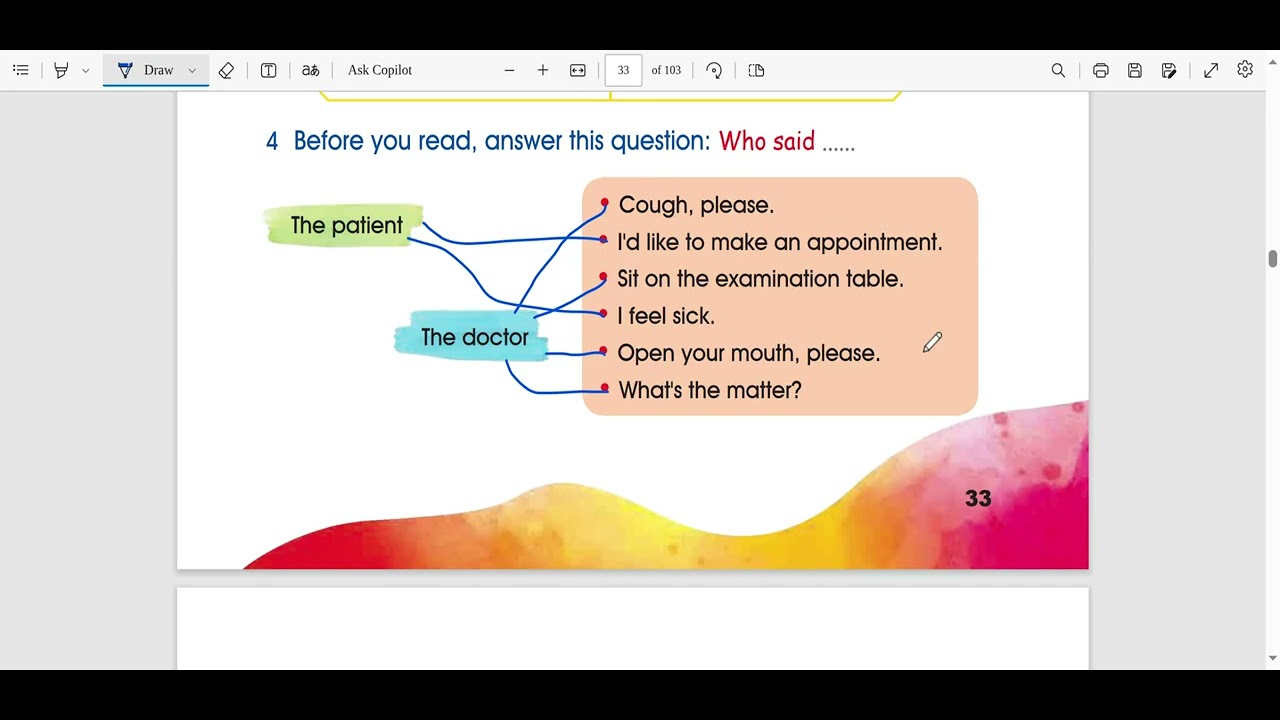This screenshot has height=720, width=1280.
Task: Click the Fit to width icon
Action: tap(578, 70)
